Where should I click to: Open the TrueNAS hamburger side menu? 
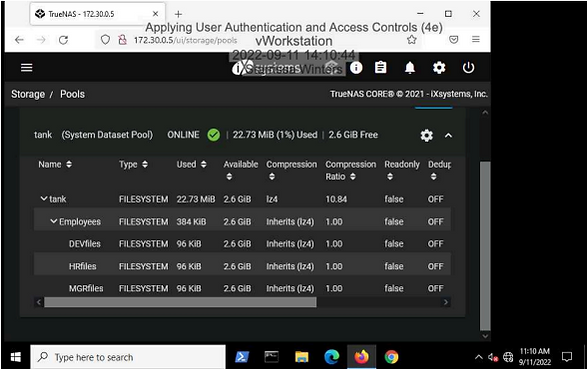(27, 68)
